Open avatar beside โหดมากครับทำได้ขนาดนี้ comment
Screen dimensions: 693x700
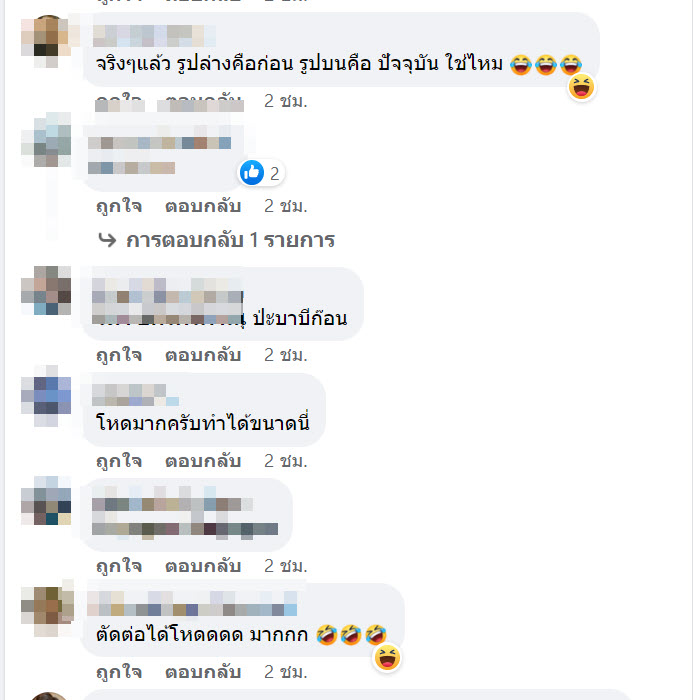46,396
